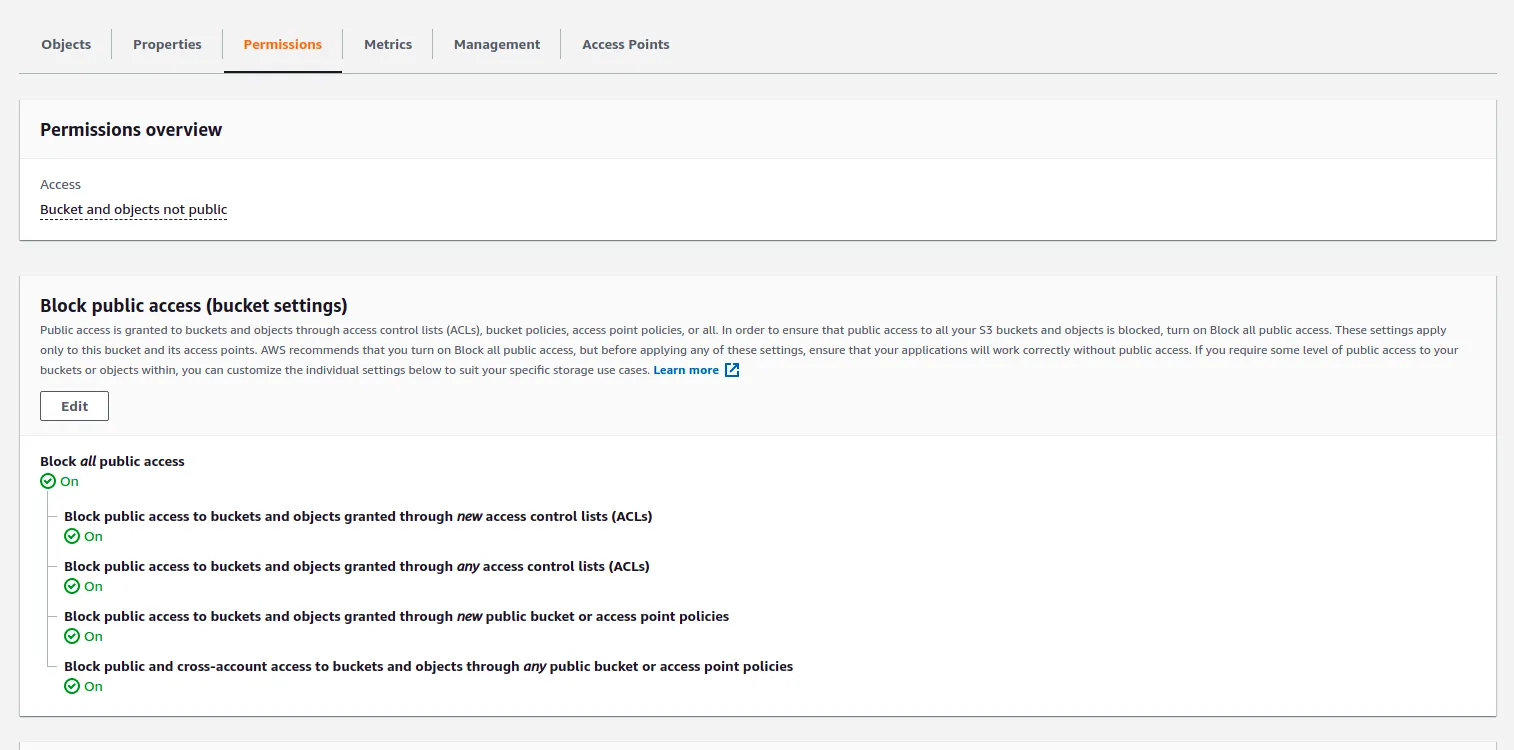This screenshot has height=750, width=1514.
Task: Select the Permissions tab
Action: point(283,44)
